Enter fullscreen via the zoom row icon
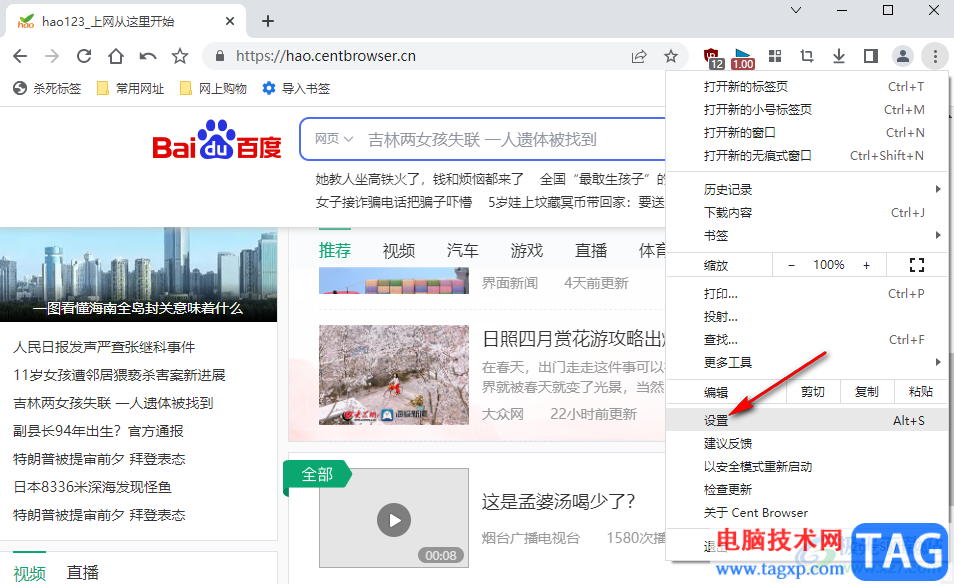 click(917, 265)
